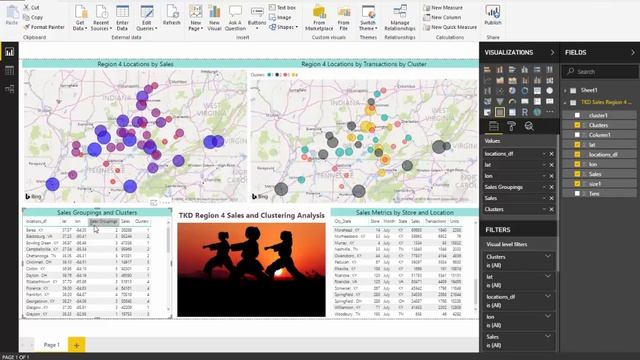Open the Format paint roller tab
This screenshot has height=360, width=640.
[511, 126]
